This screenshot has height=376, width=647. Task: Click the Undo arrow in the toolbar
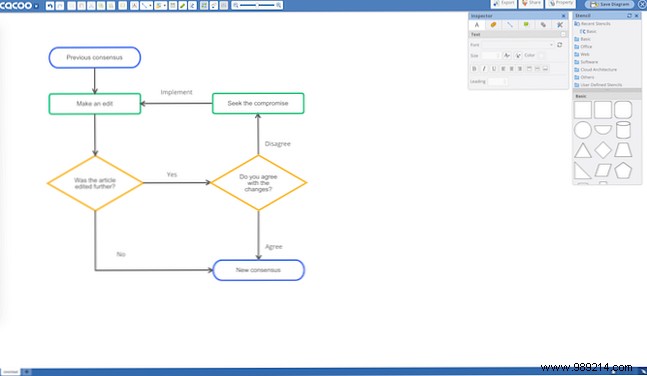click(x=50, y=6)
